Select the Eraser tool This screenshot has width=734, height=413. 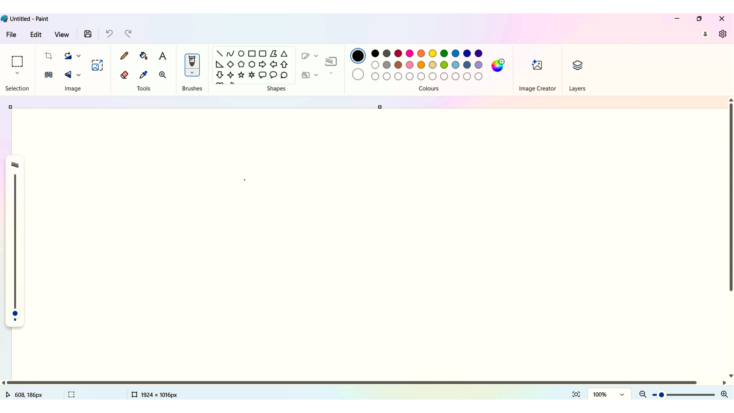tap(124, 74)
